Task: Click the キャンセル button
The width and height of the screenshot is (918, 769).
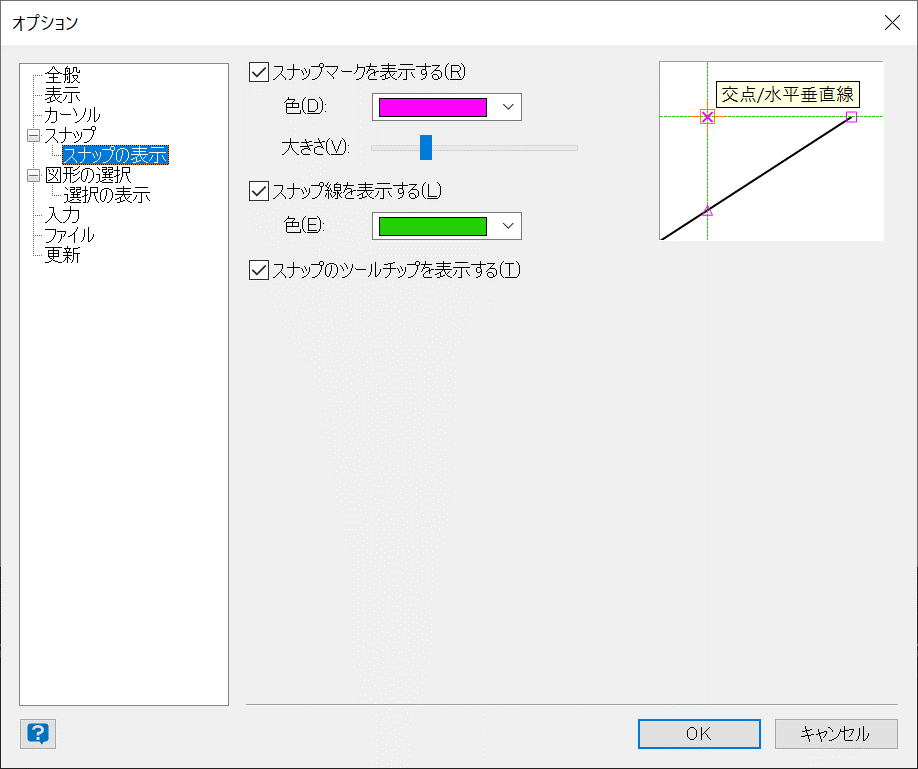Action: [x=836, y=734]
